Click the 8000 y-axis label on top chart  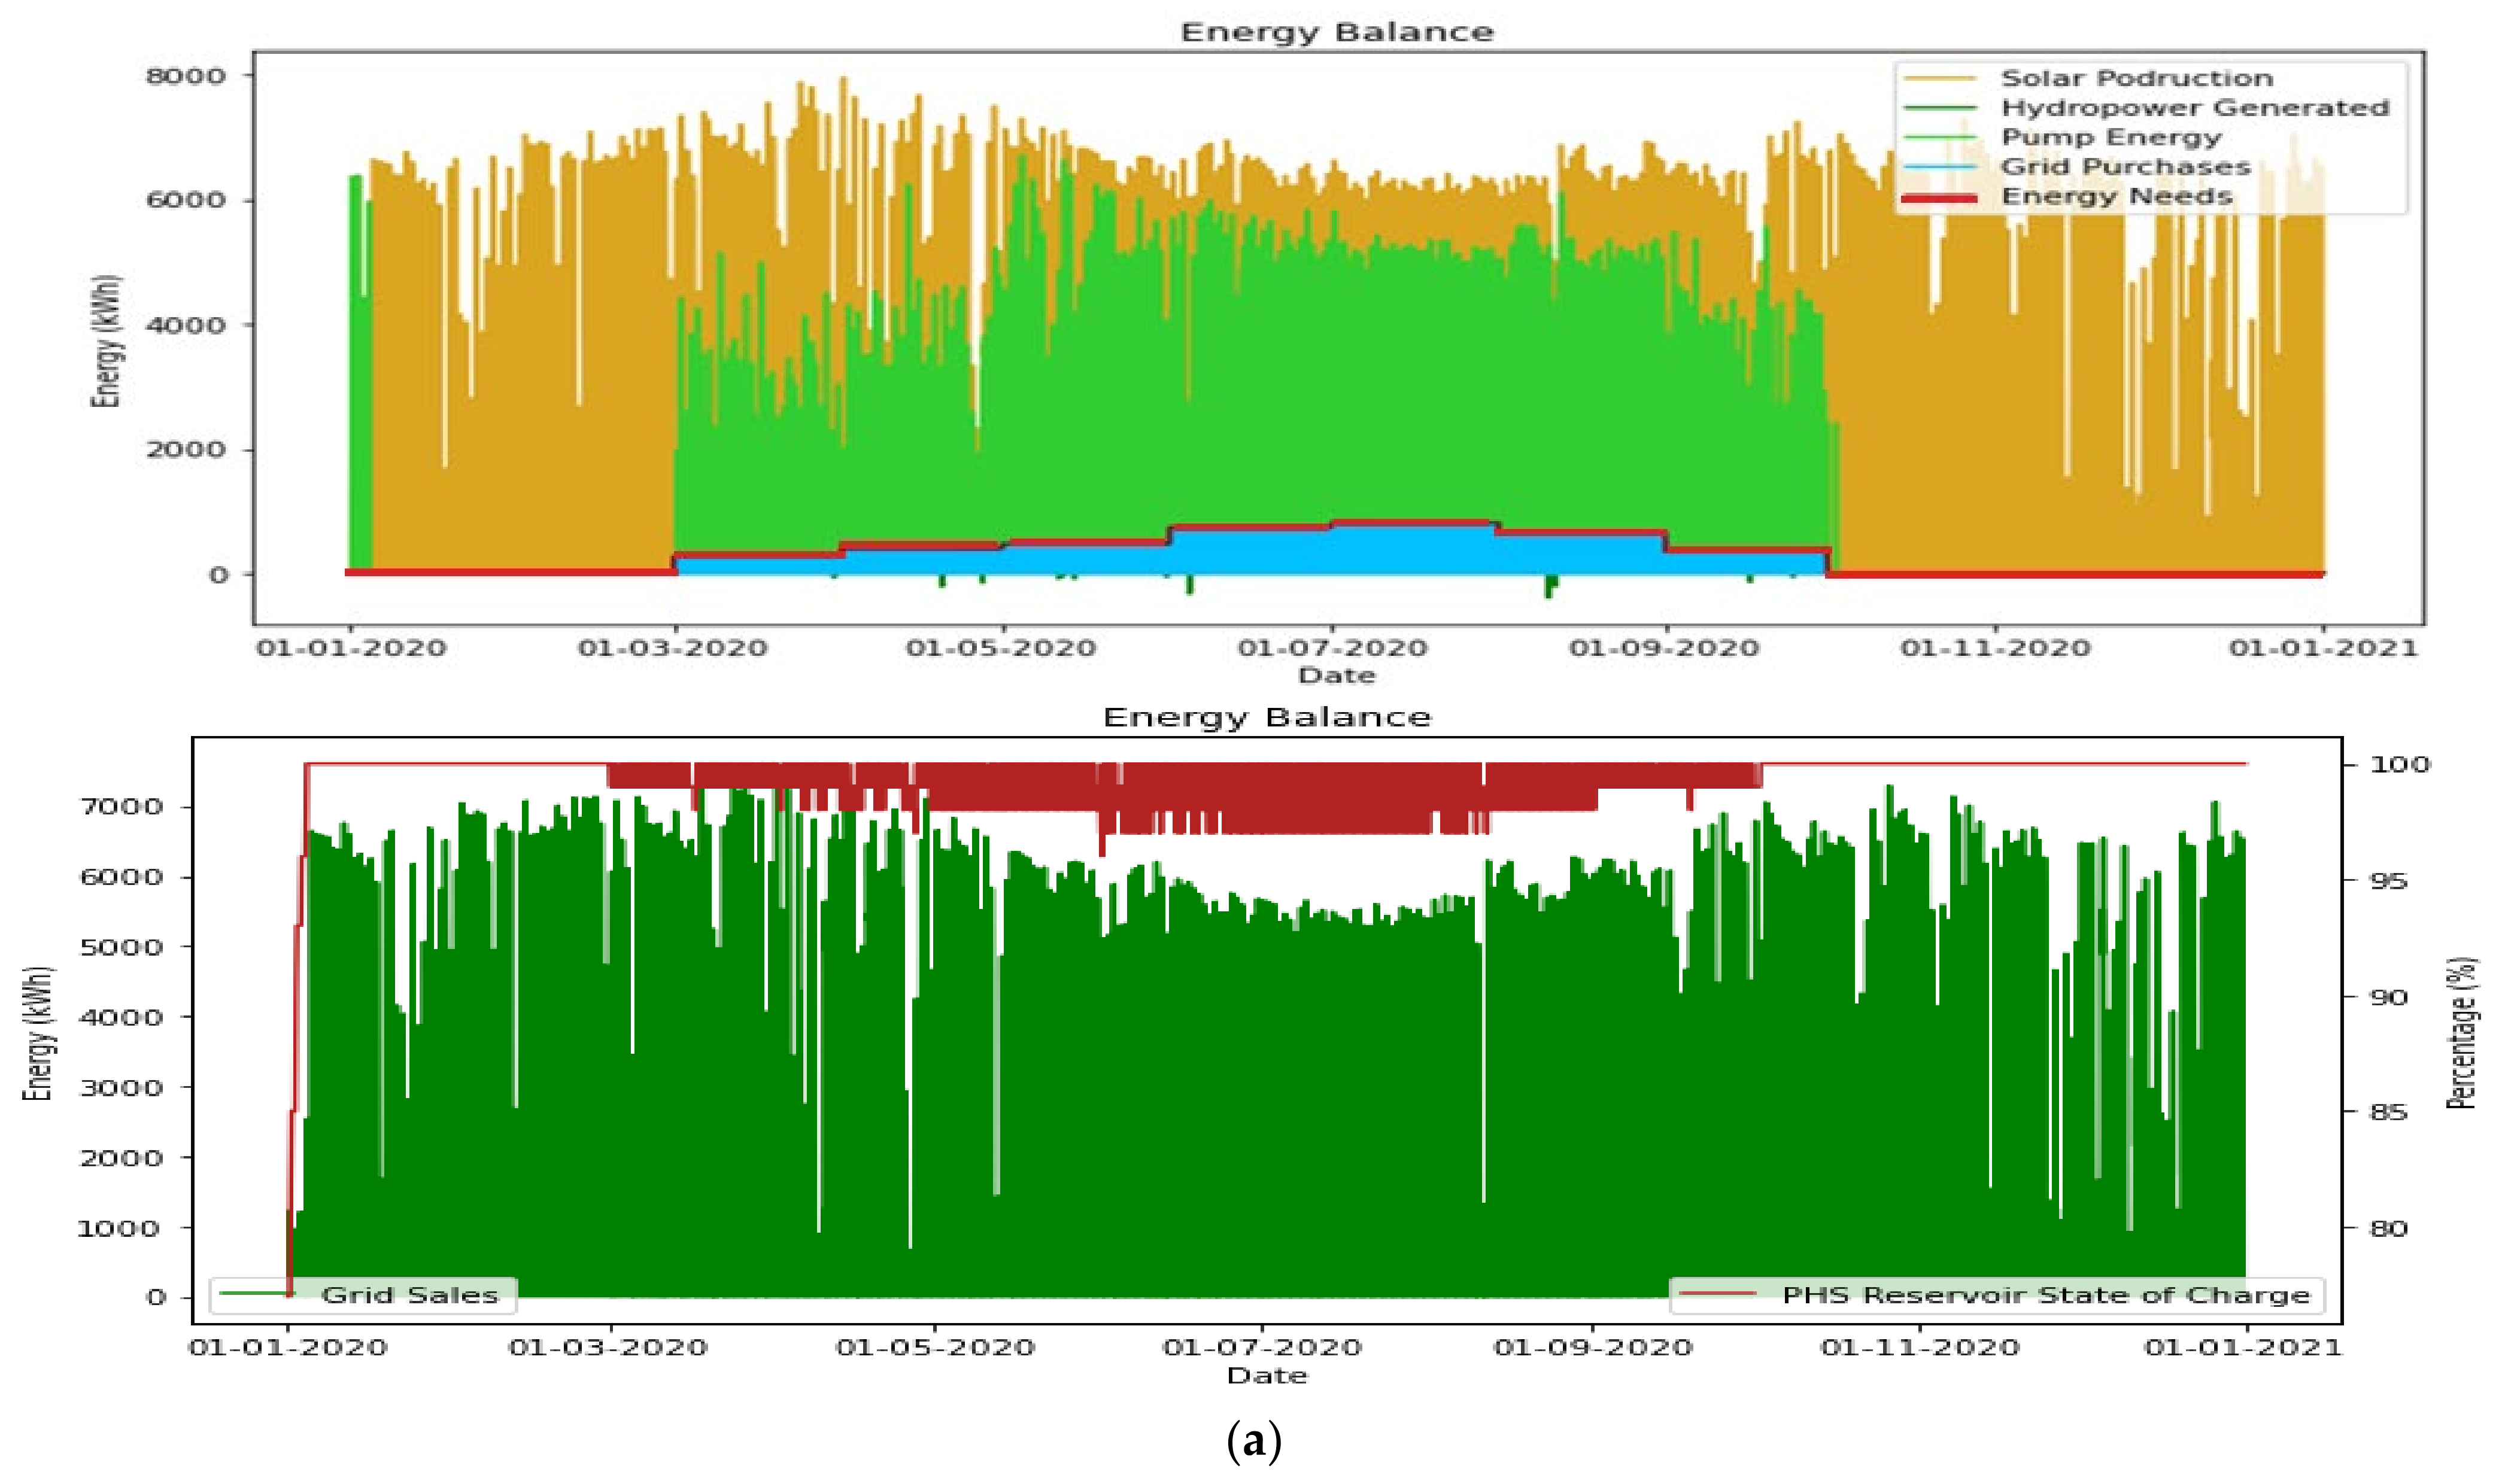coord(186,76)
